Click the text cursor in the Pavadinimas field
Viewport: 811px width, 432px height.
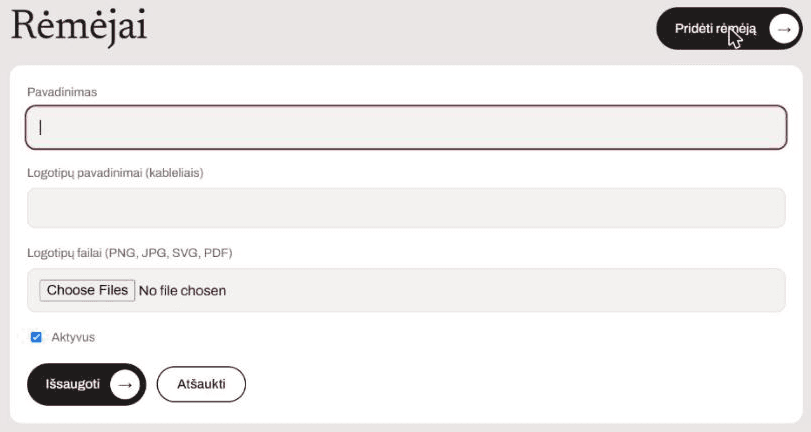[x=40, y=127]
